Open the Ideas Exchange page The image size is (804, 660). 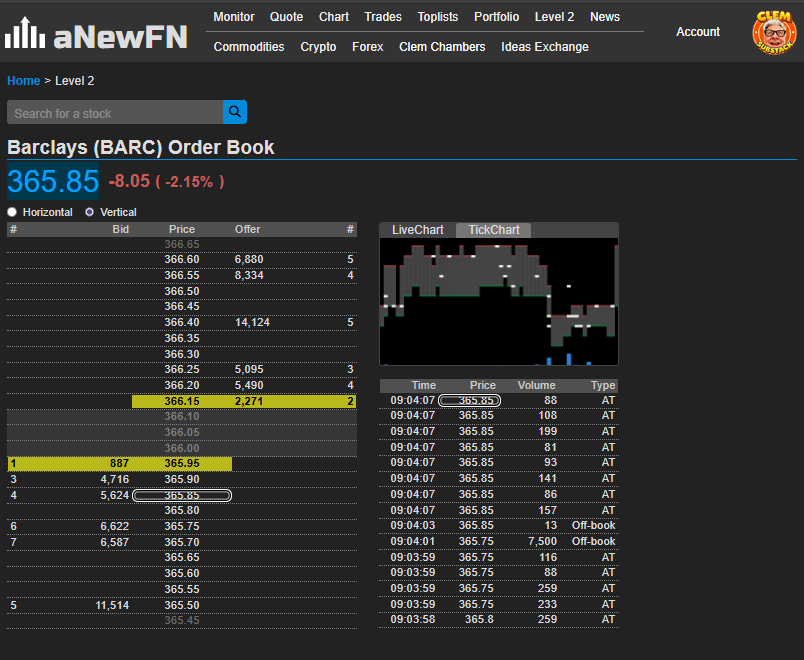(545, 47)
